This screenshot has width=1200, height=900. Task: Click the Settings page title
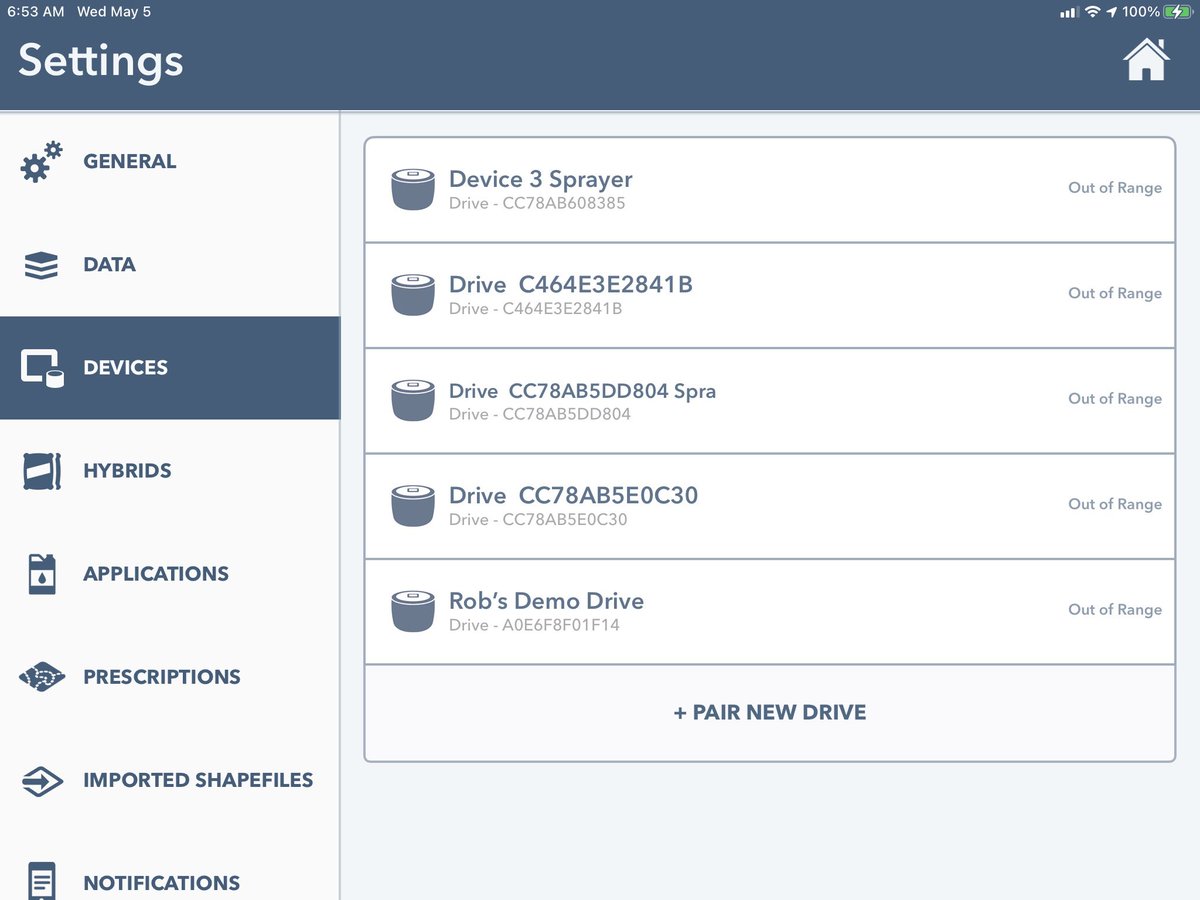101,62
